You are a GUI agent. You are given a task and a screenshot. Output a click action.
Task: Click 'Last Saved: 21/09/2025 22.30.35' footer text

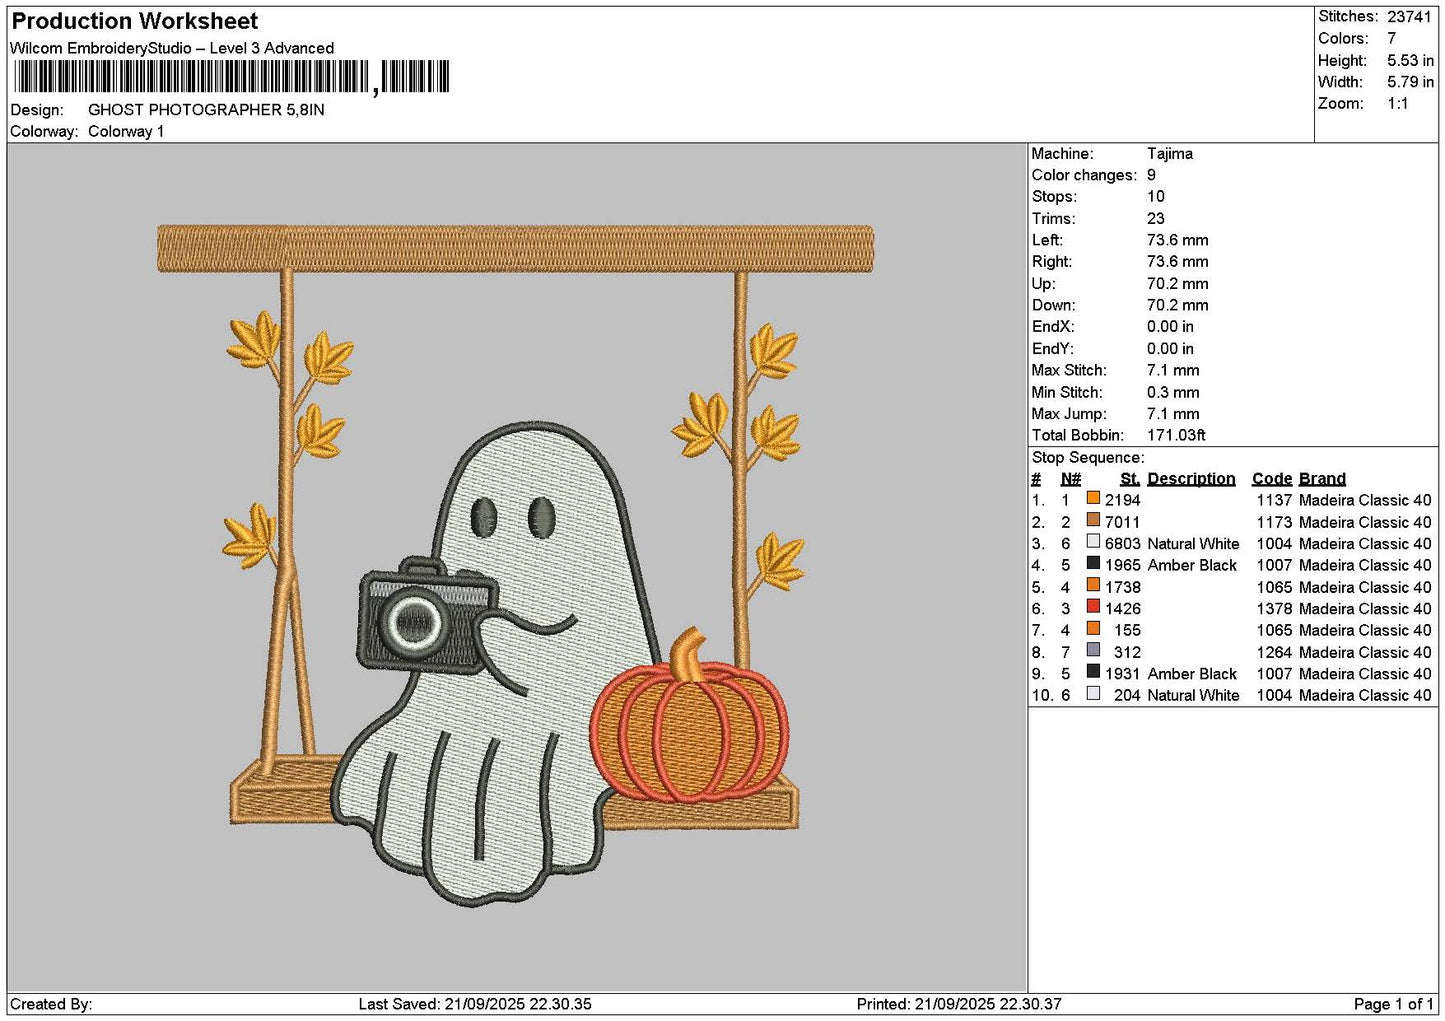click(x=475, y=1004)
